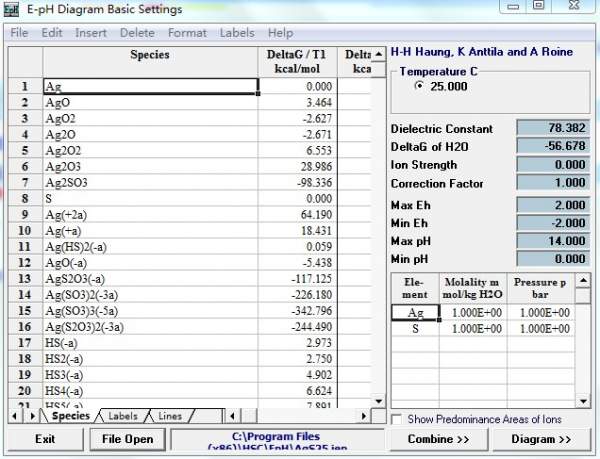Screen dimensions: 600x459
Task: Click species table scroll up arrow
Action: coord(378,54)
